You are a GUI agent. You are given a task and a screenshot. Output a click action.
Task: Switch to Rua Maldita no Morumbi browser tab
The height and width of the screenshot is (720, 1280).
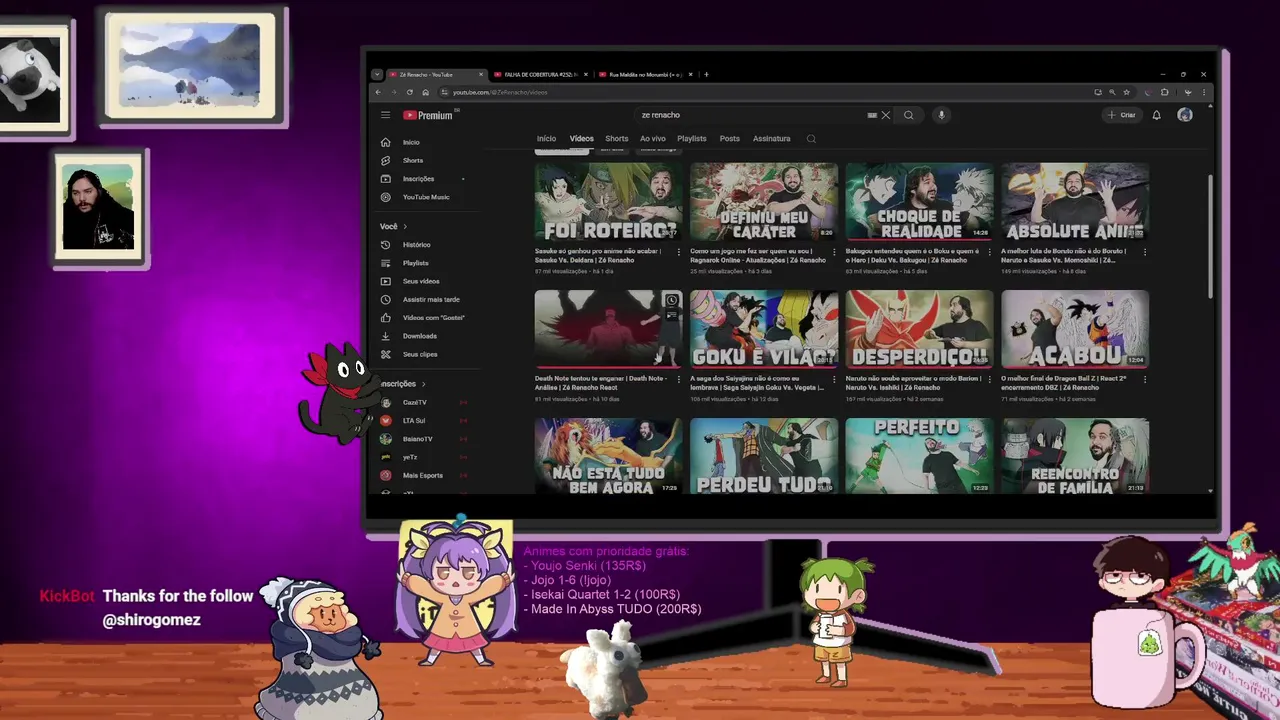[x=645, y=75]
